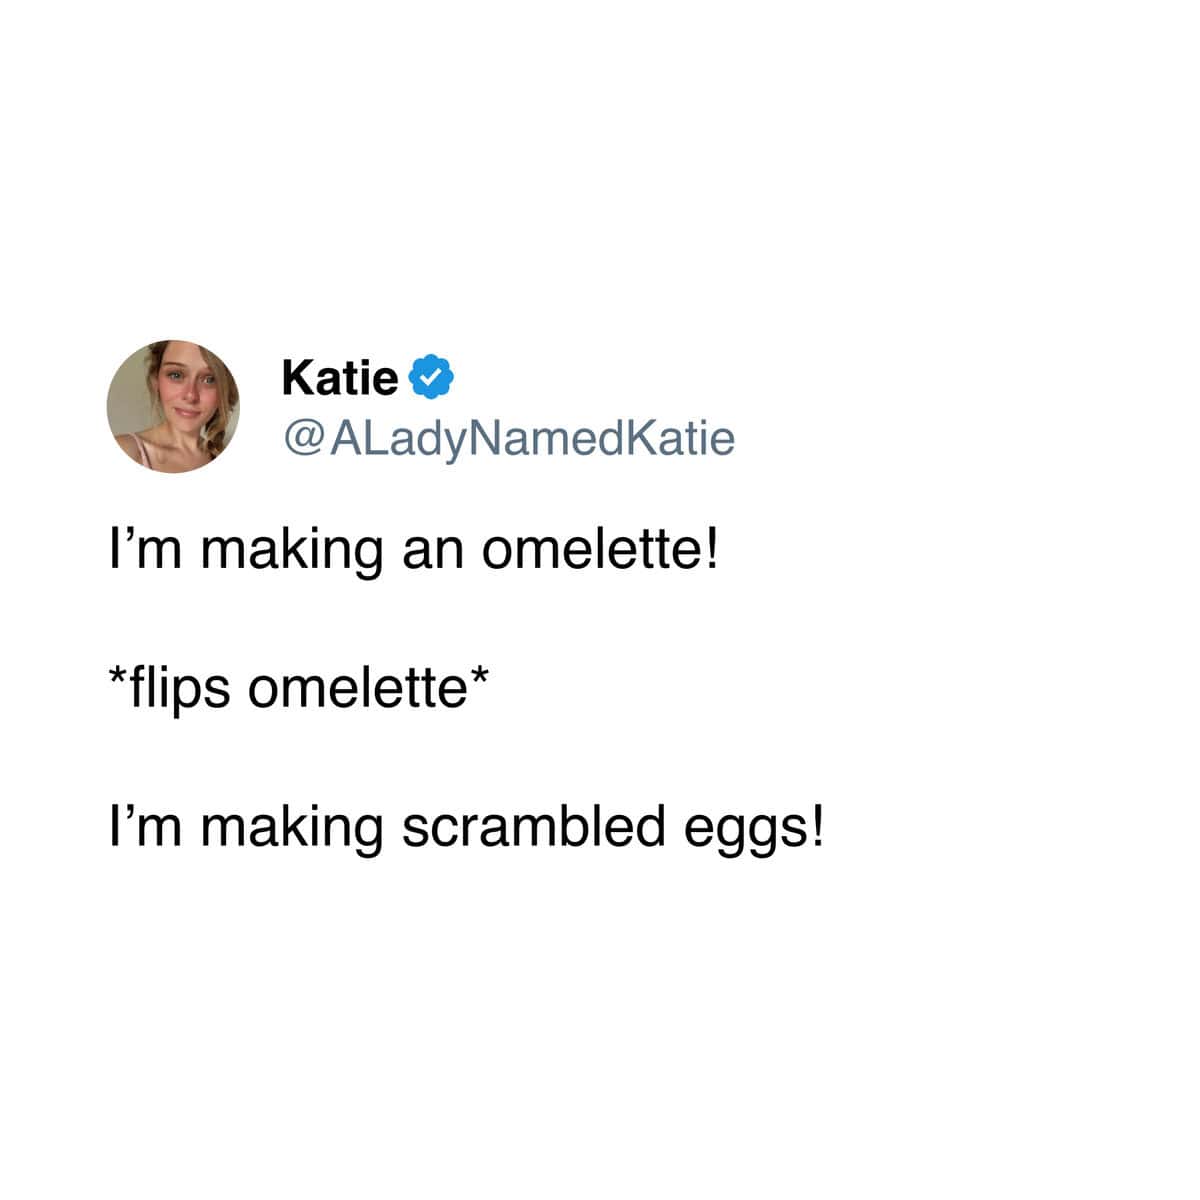Viewport: 1200px width, 1200px height.
Task: Open the @ALadyNamedKatie handle link
Action: pyautogui.click(x=509, y=437)
